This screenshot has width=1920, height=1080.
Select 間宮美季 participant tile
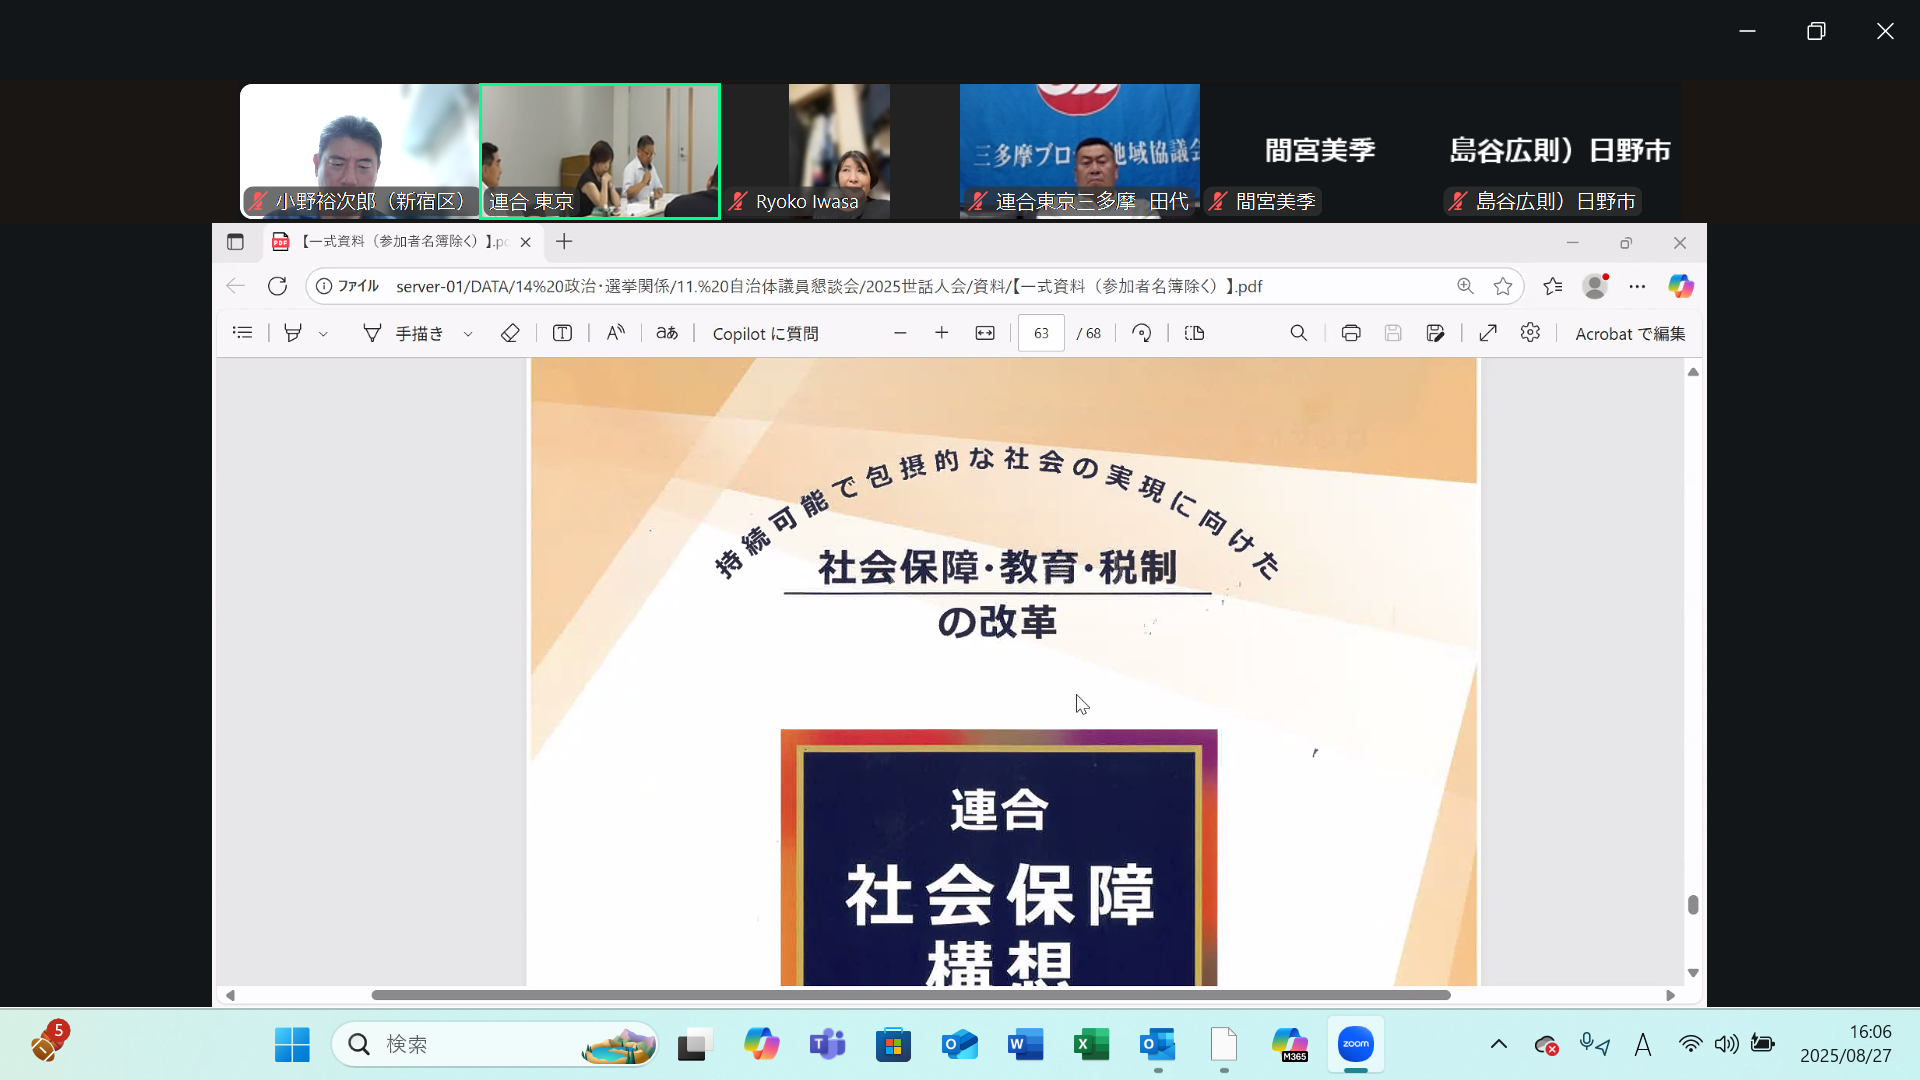pyautogui.click(x=1320, y=151)
